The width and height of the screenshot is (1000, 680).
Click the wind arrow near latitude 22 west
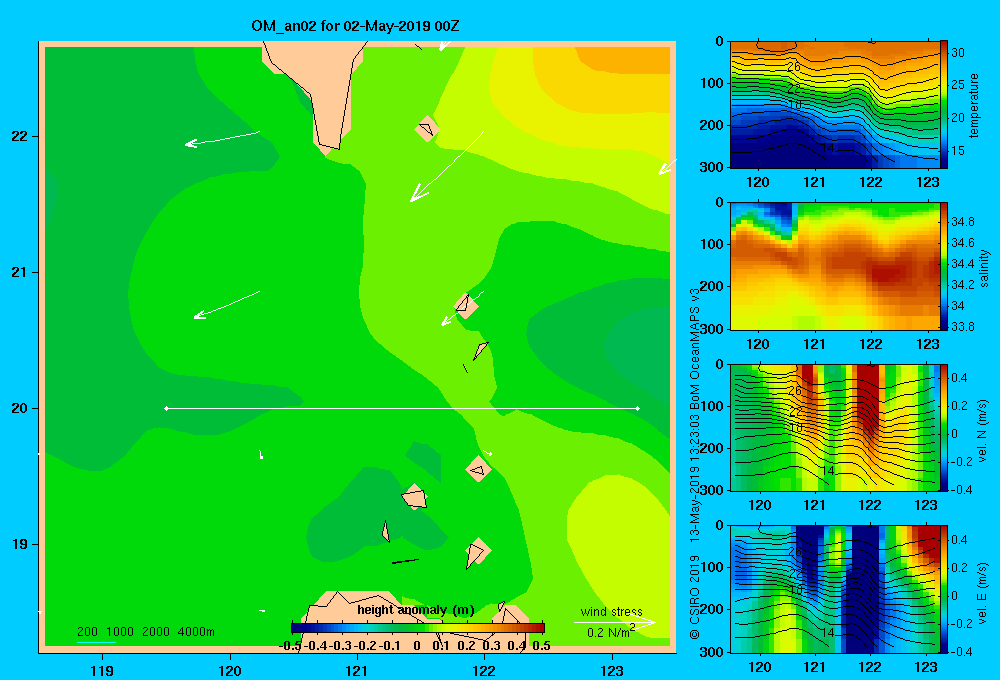(223, 138)
